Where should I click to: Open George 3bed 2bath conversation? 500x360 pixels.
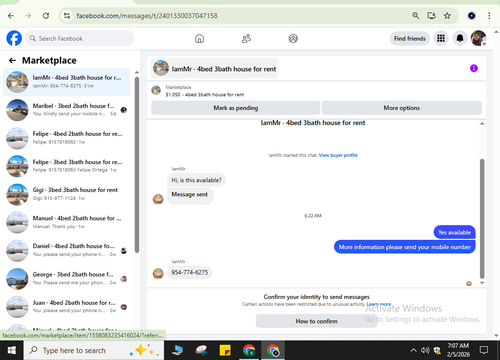tap(67, 279)
